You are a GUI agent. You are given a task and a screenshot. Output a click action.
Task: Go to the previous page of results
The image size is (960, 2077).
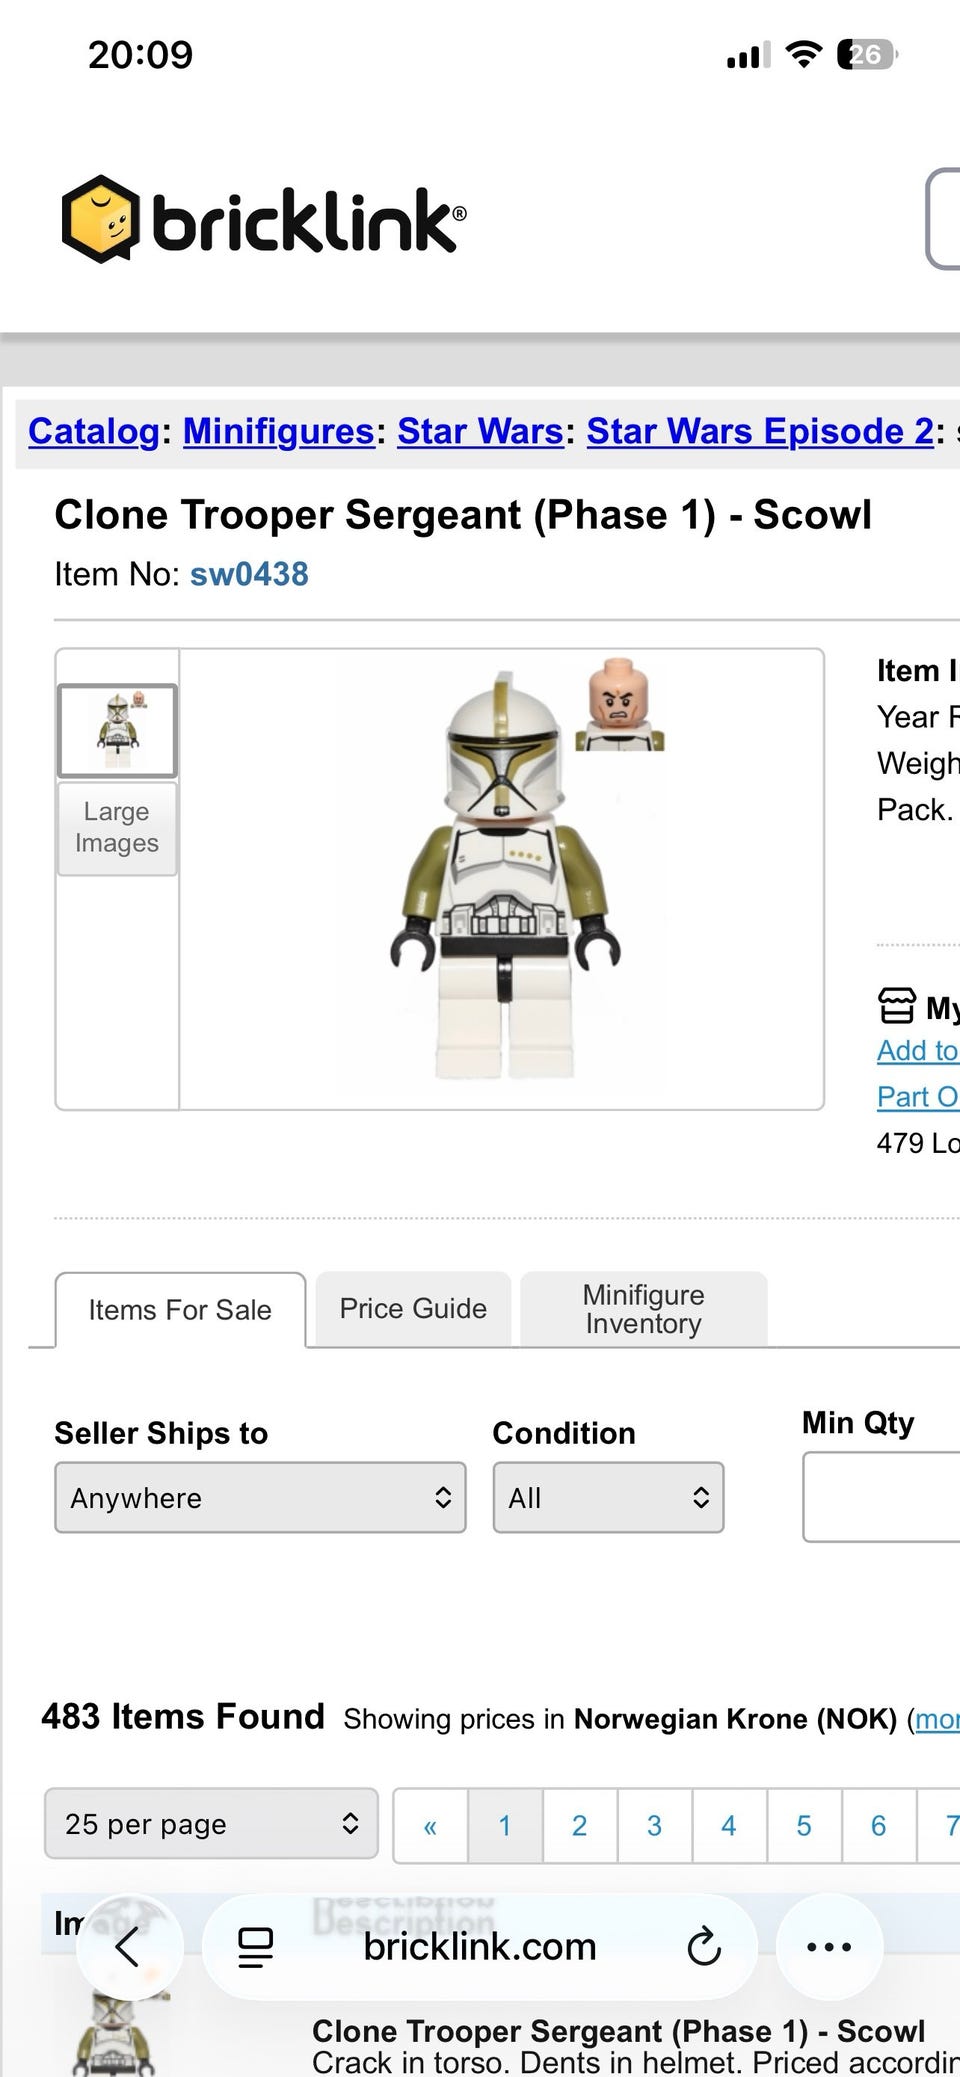(x=430, y=1826)
